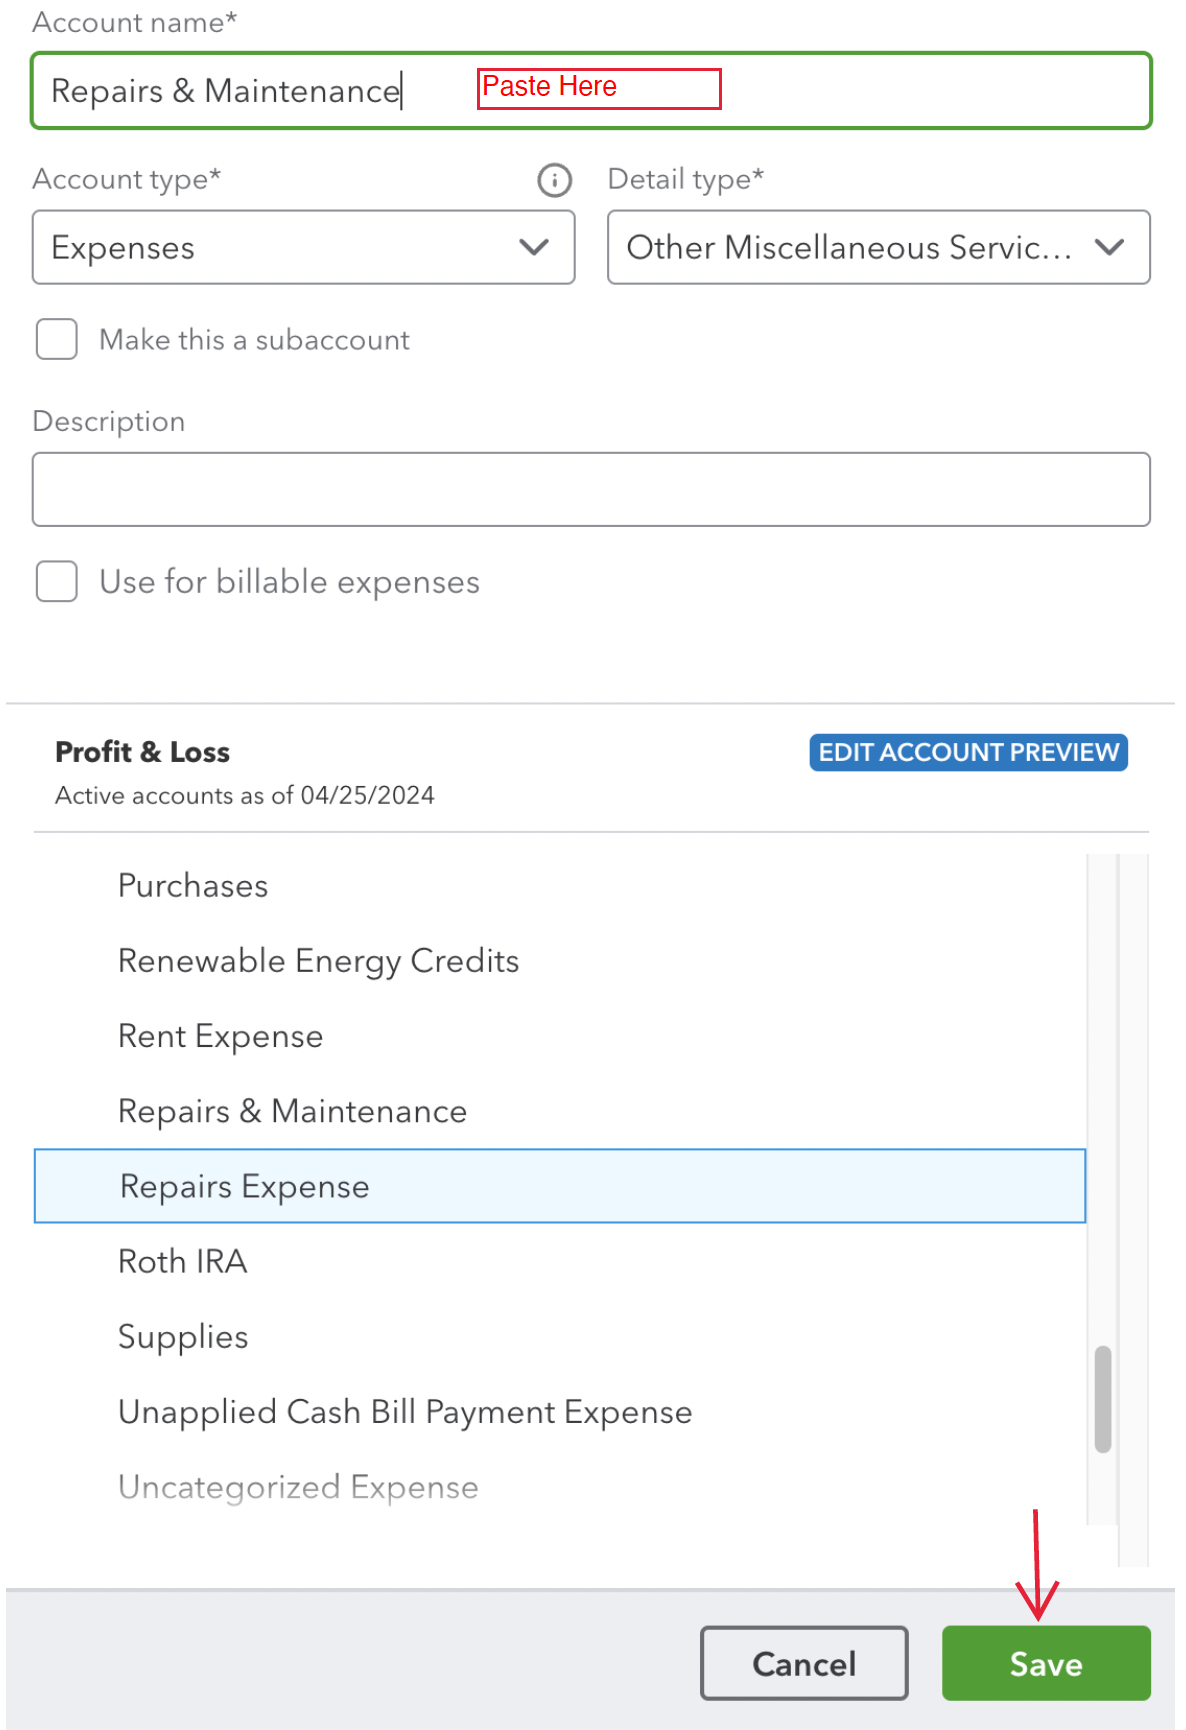Select Unapplied Cash Bill Payment Expense

[x=404, y=1411]
